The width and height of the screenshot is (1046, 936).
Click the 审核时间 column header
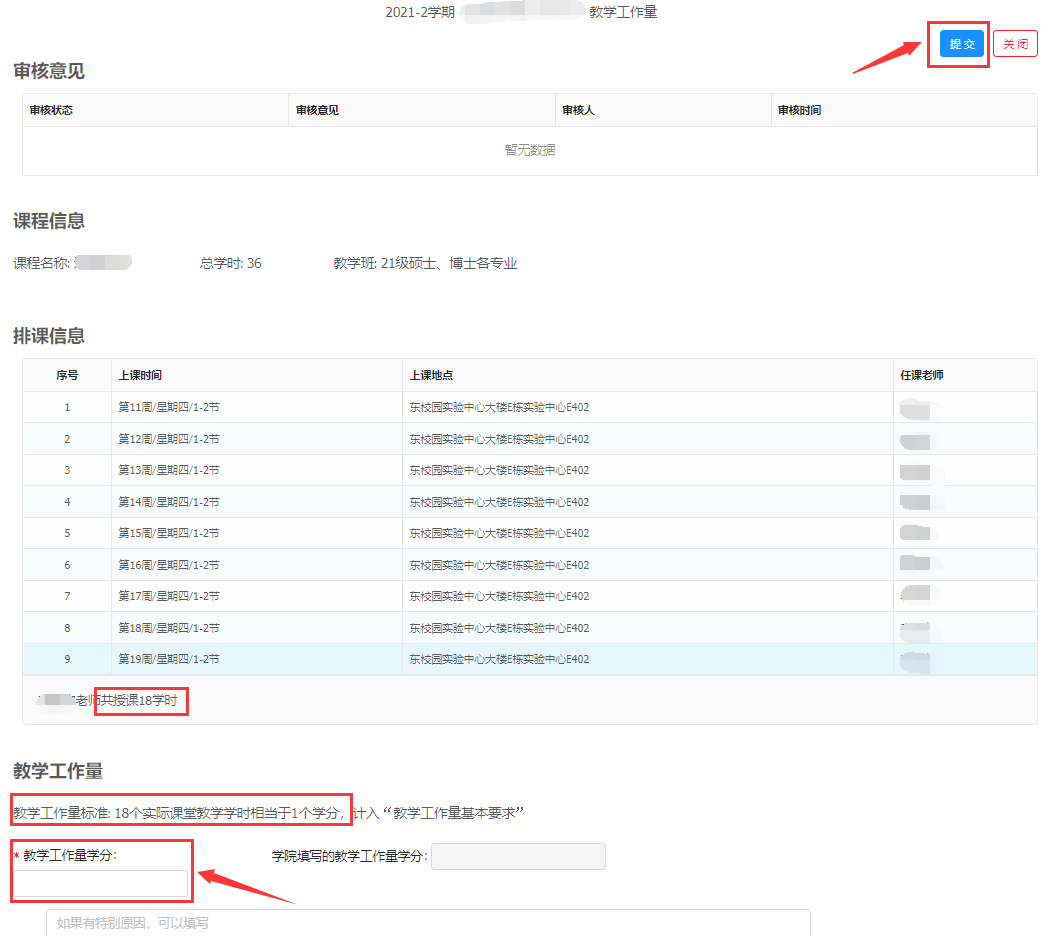point(799,110)
